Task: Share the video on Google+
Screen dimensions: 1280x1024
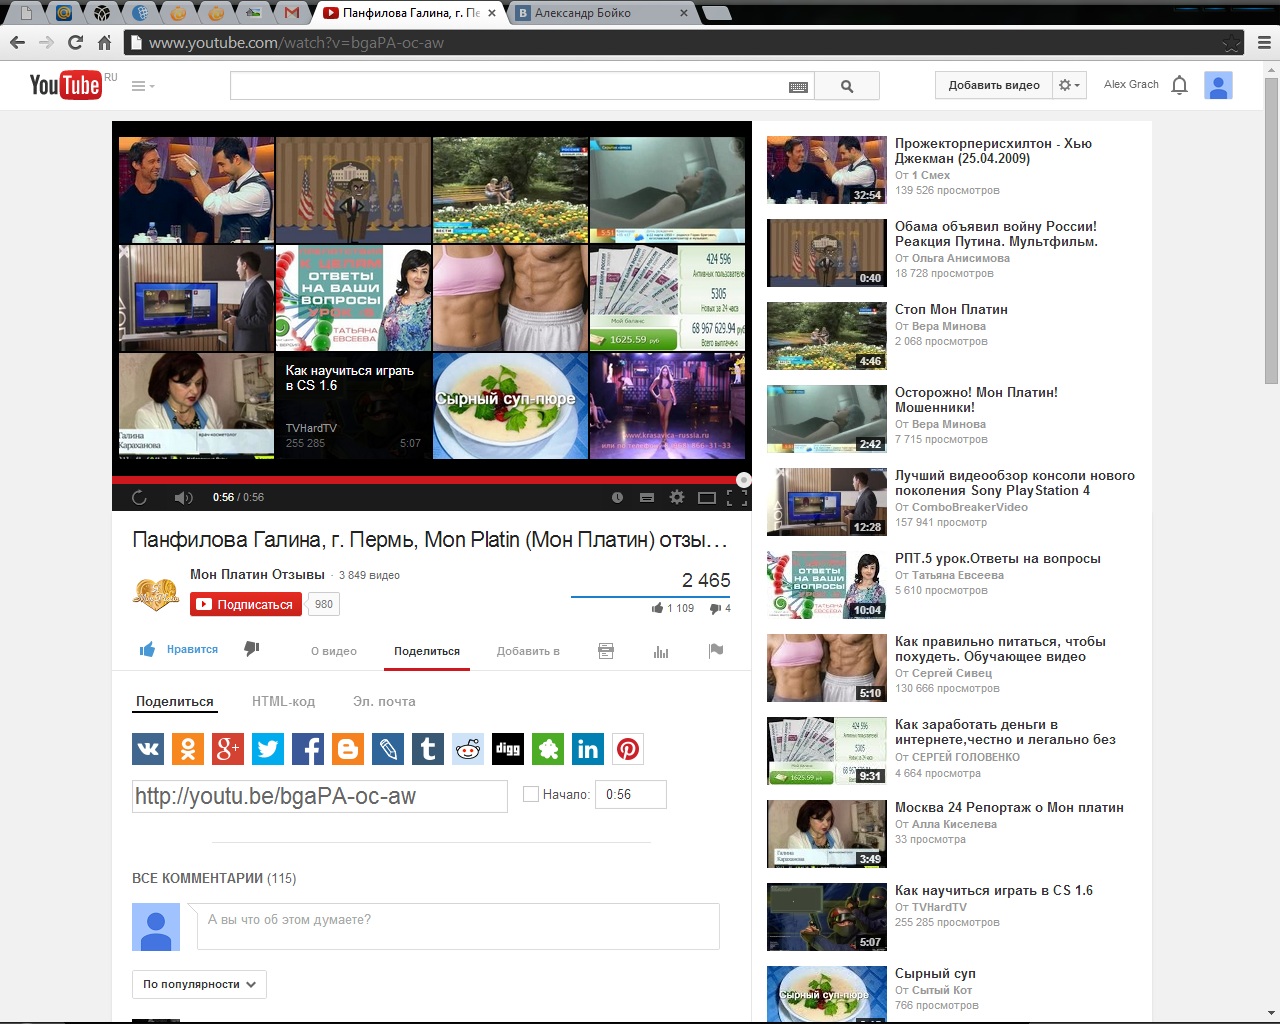Action: point(228,748)
